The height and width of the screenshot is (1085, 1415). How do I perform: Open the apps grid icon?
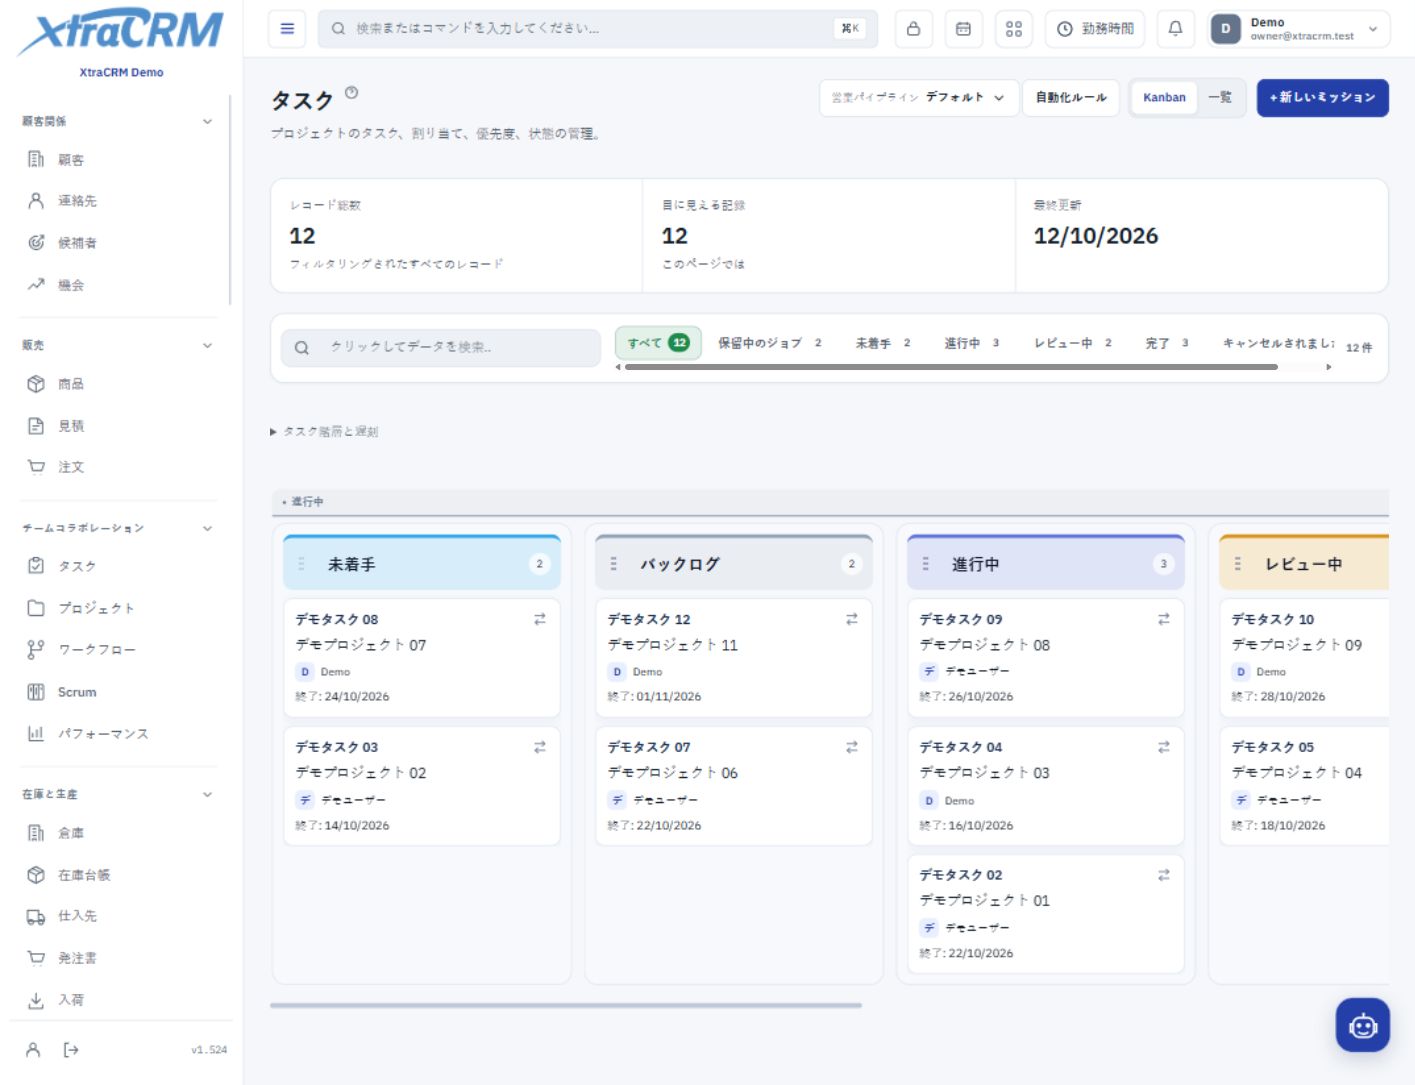tap(1014, 29)
